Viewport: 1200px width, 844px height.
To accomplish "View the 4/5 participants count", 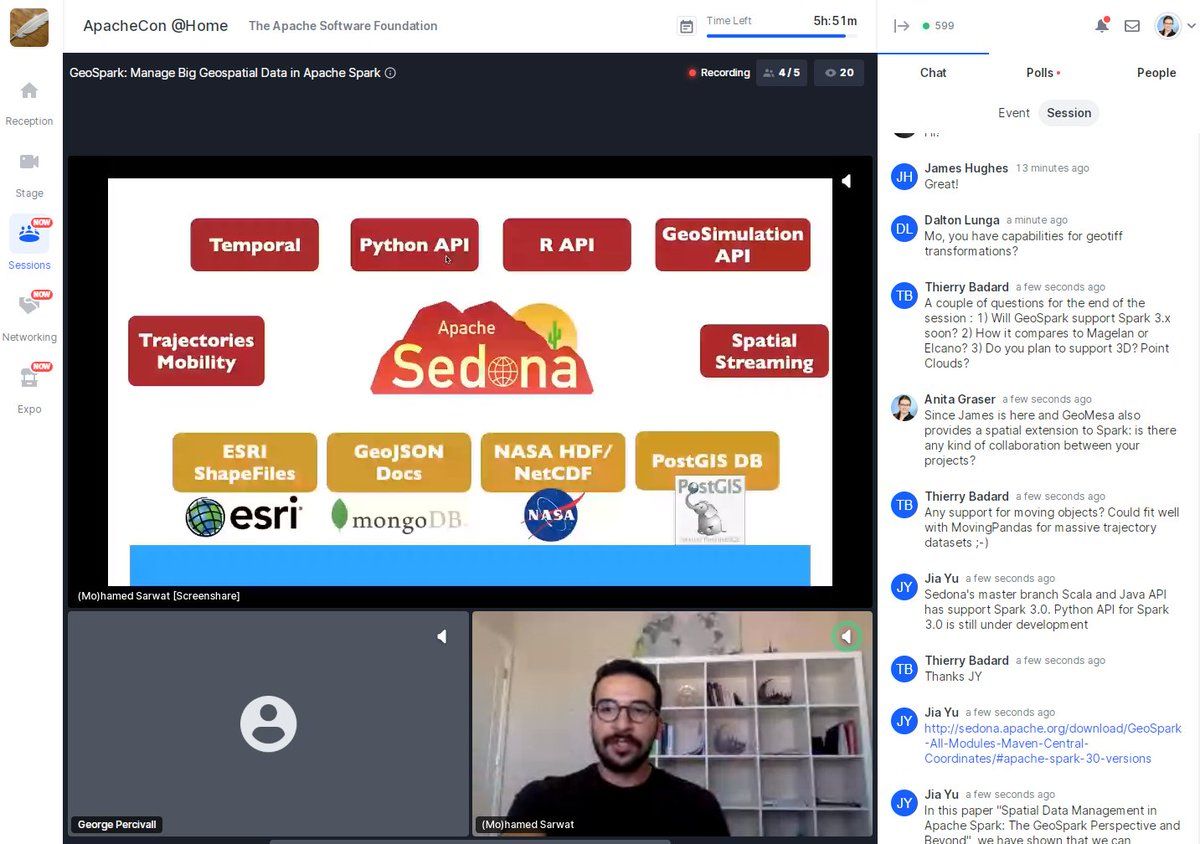I will (781, 73).
